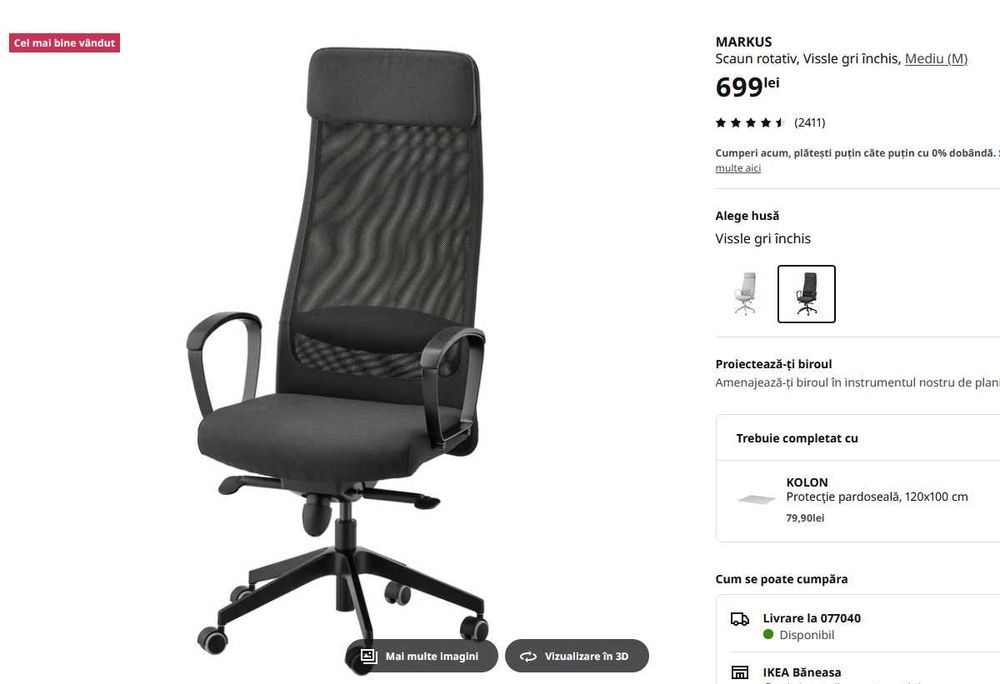Screen dimensions: 1000x684
Task: Select the light grey chair cover swatch
Action: click(x=745, y=294)
